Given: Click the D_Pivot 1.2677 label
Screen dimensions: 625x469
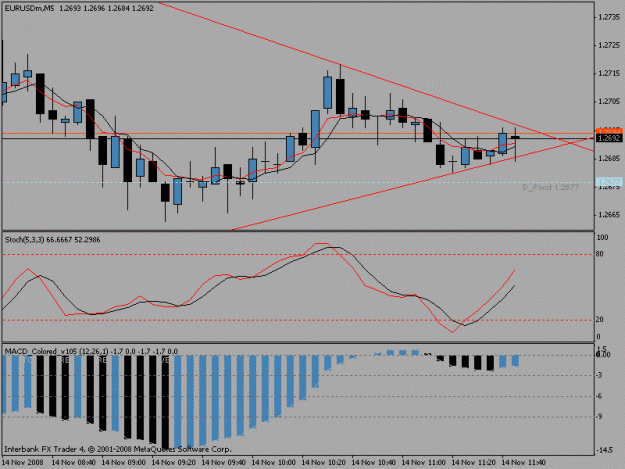Looking at the screenshot, I should click(x=550, y=187).
